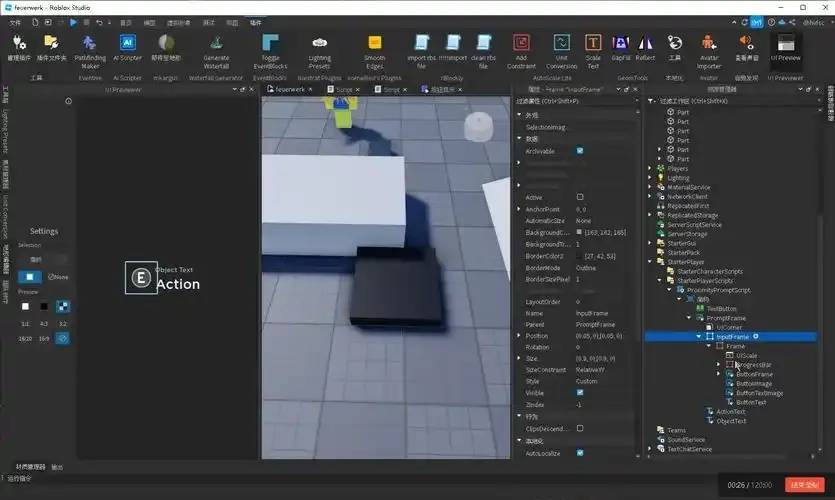Screen dimensions: 835x500
Task: Click the red button next to the timer
Action: coord(805,485)
